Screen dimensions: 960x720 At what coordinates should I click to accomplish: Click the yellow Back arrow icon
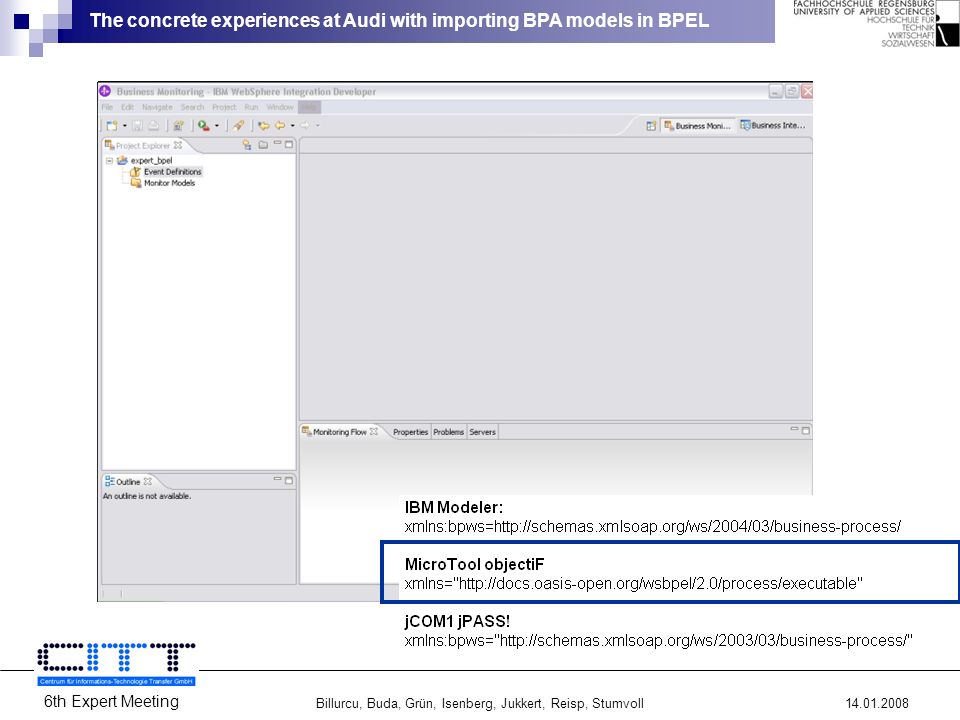(280, 126)
